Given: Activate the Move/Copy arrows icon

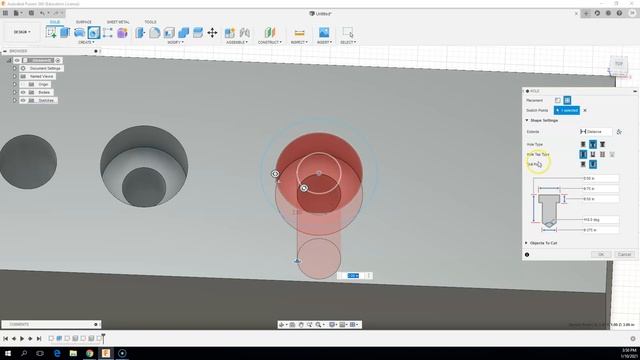Looking at the screenshot, I should pyautogui.click(x=212, y=32).
